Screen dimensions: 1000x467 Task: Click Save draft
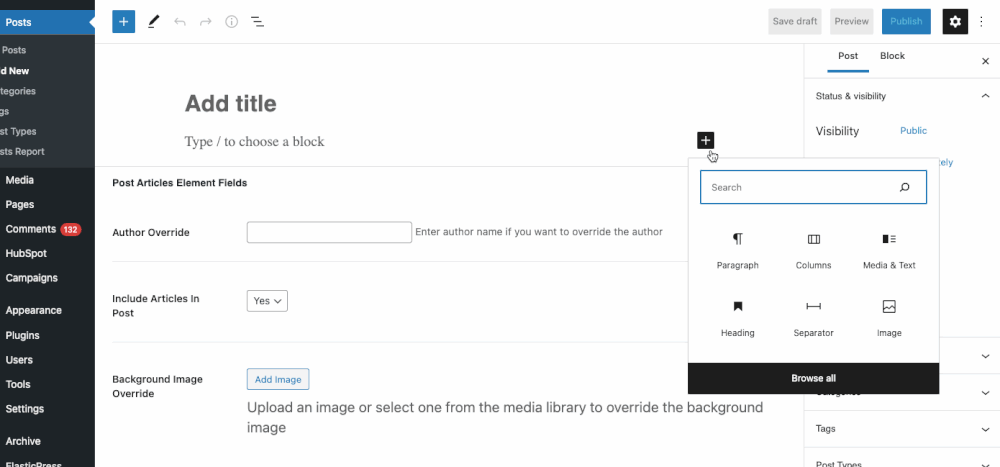click(x=795, y=22)
